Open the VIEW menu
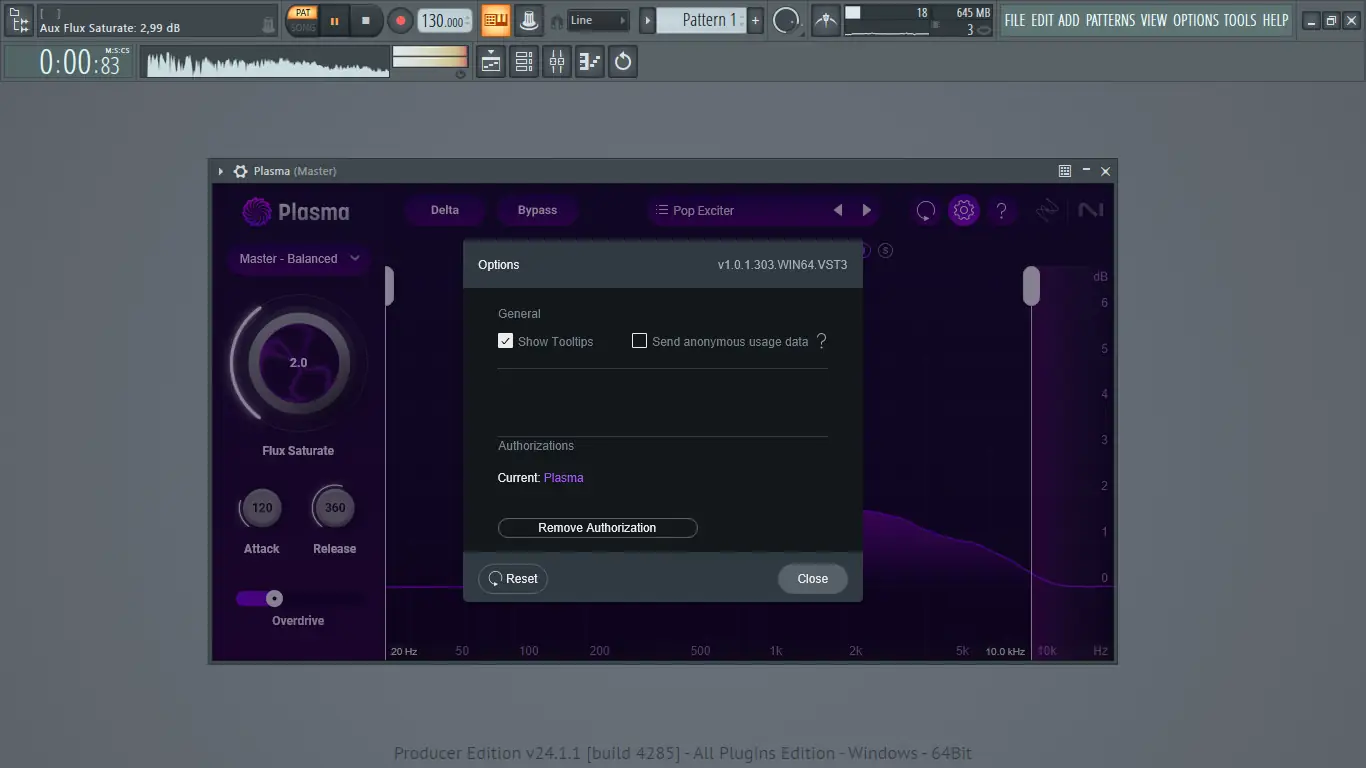The height and width of the screenshot is (768, 1366). (1154, 20)
